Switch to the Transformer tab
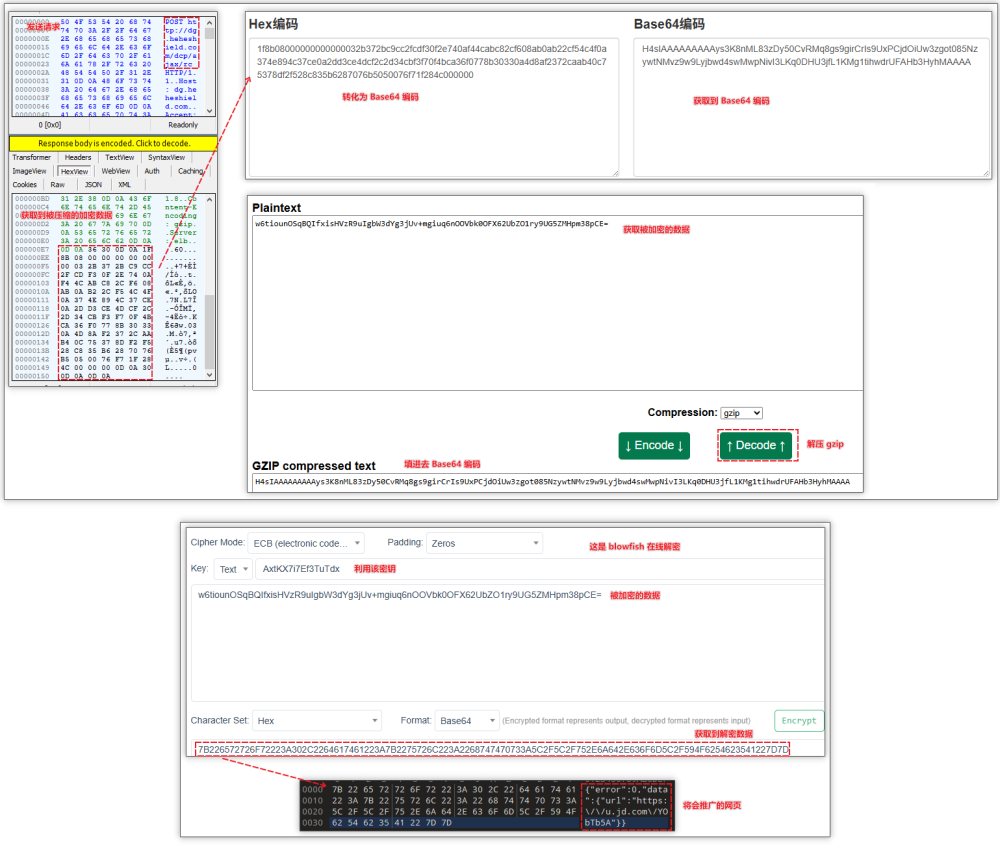This screenshot has width=1000, height=845. 32,158
